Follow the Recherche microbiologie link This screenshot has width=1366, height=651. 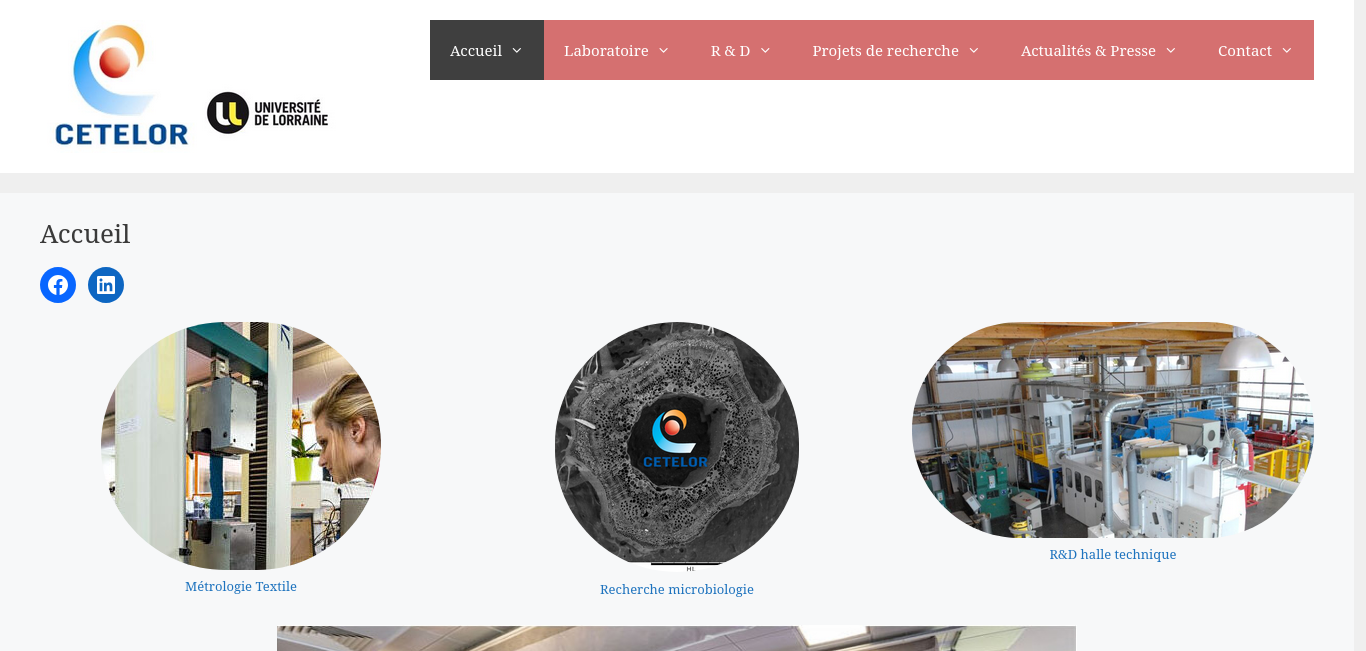pos(677,590)
